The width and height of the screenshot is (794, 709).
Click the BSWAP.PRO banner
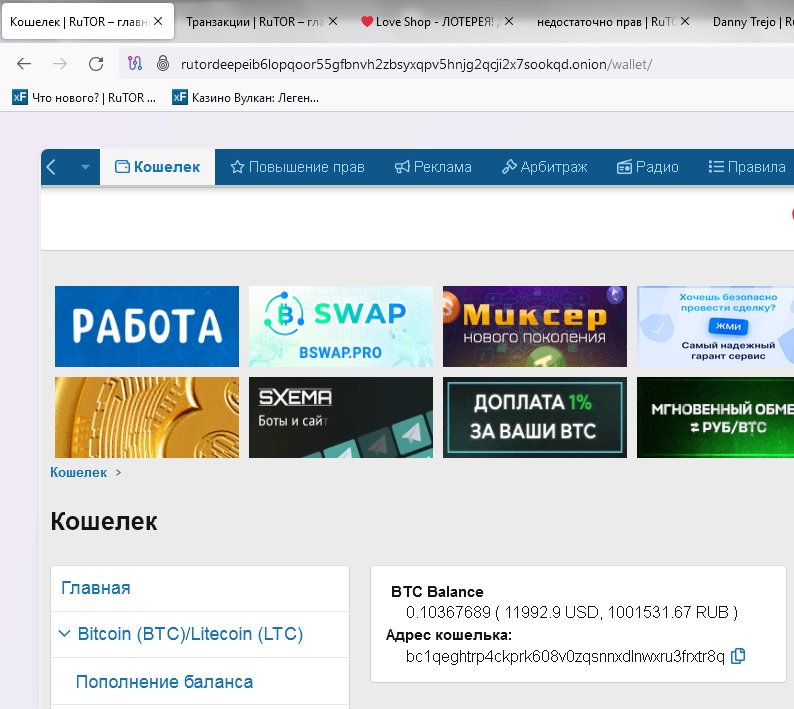point(340,326)
